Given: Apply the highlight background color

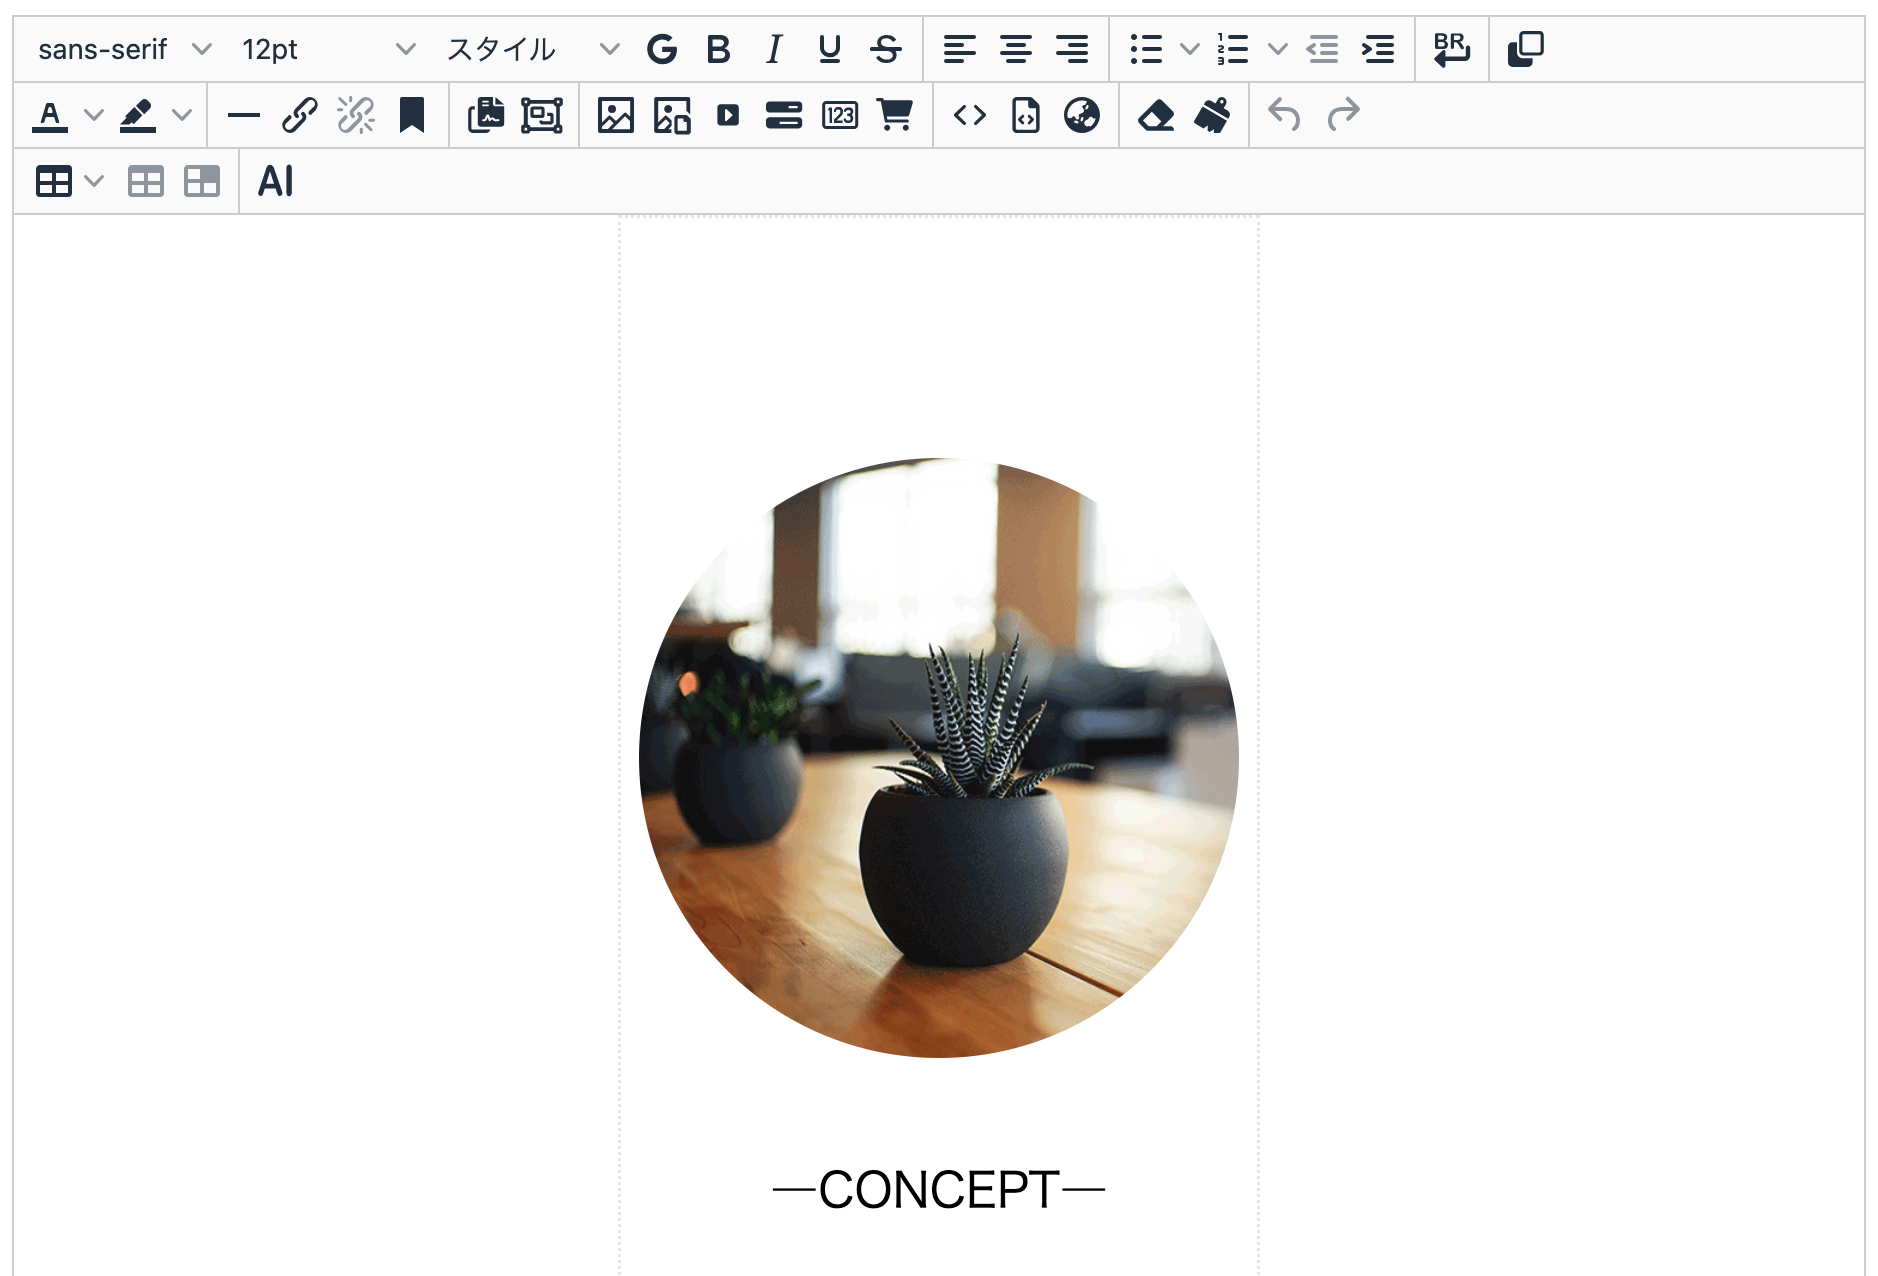Looking at the screenshot, I should [138, 116].
